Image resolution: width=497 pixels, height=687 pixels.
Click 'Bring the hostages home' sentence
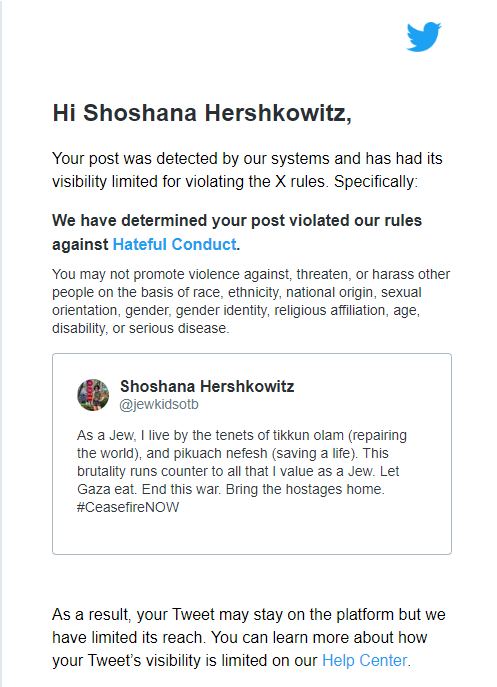pos(305,489)
